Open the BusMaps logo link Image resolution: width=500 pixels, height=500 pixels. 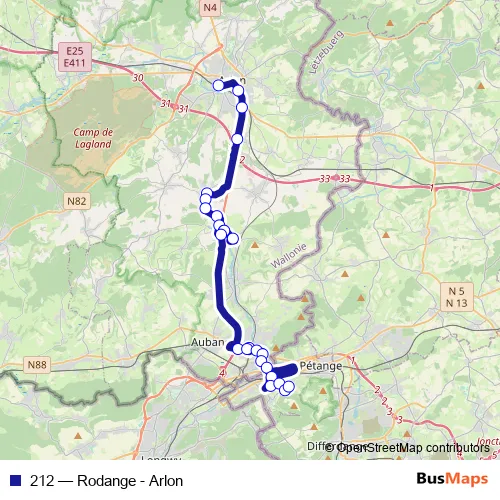(x=452, y=479)
